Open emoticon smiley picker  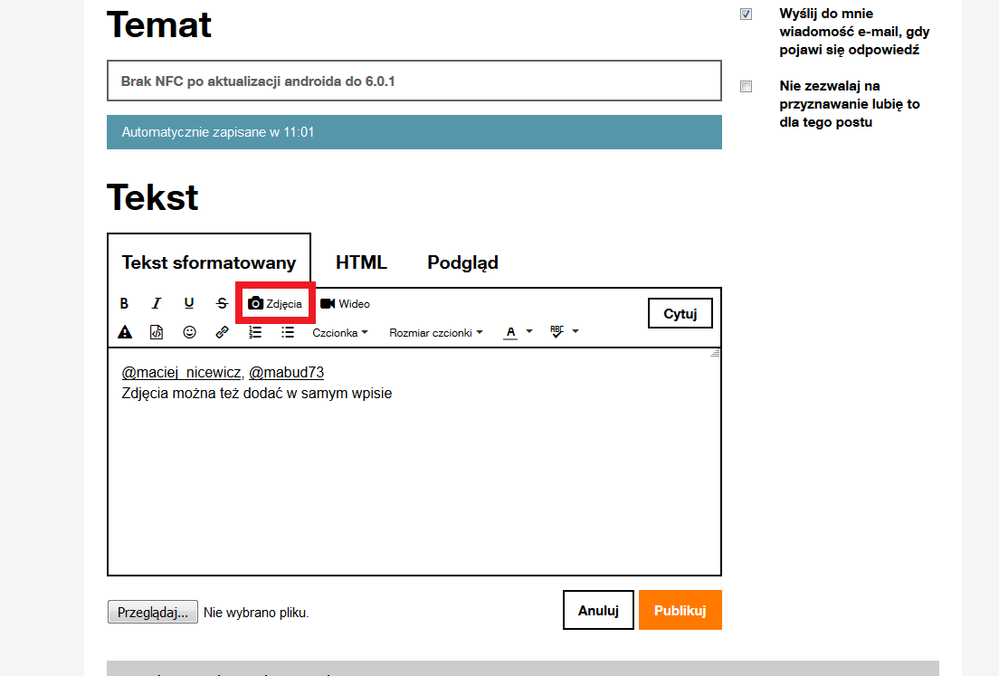click(x=189, y=332)
